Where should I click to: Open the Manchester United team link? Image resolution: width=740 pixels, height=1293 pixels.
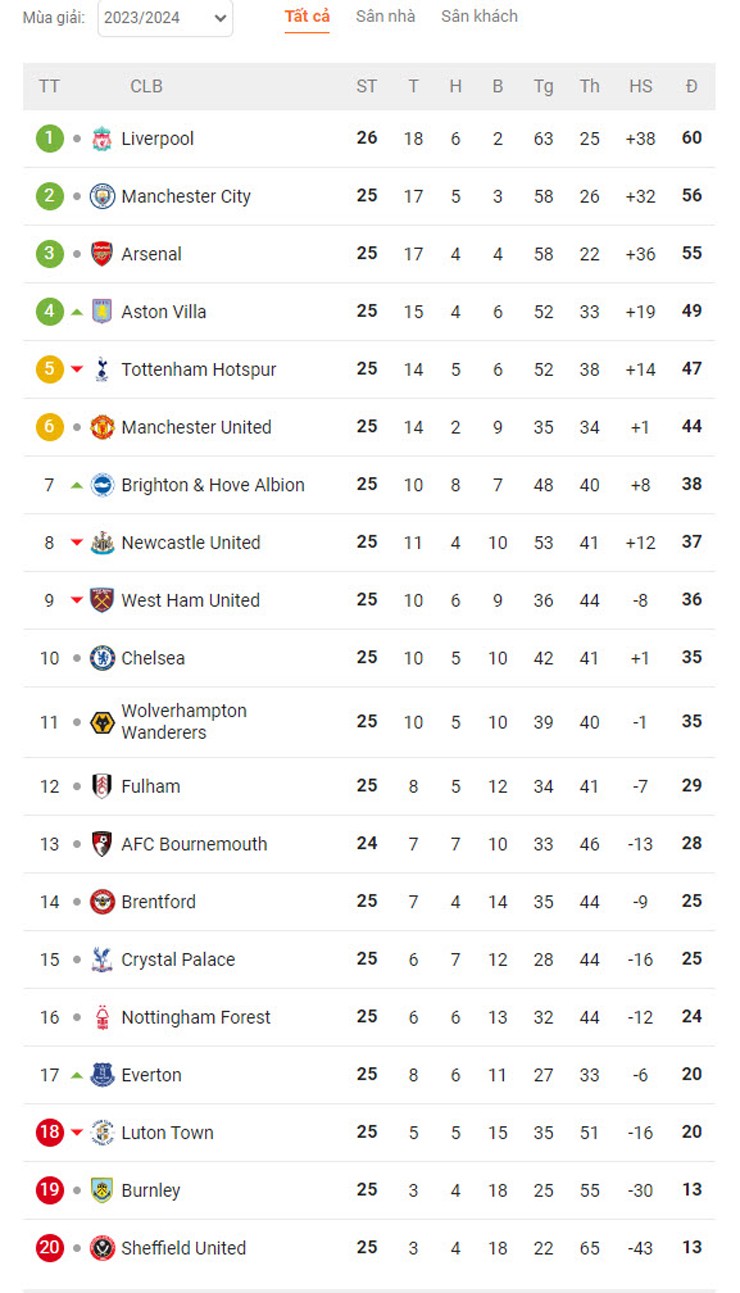click(196, 427)
